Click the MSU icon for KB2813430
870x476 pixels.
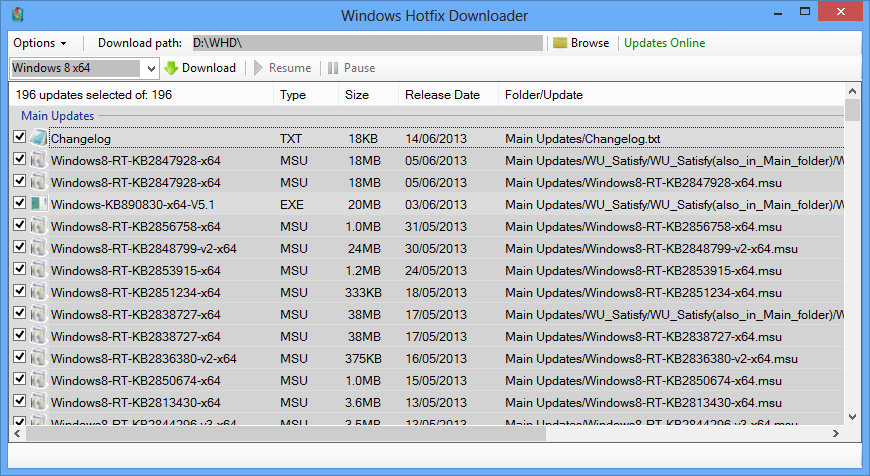click(39, 402)
